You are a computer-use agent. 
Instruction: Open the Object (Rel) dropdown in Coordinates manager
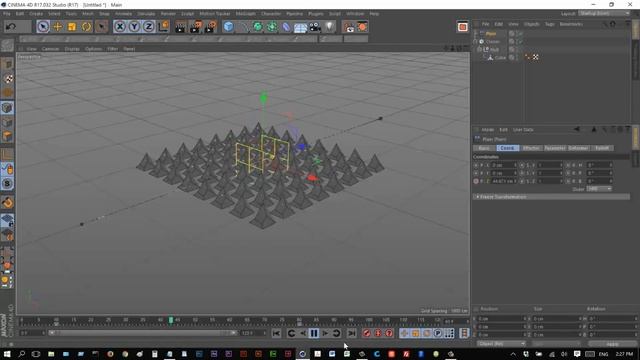(x=501, y=344)
